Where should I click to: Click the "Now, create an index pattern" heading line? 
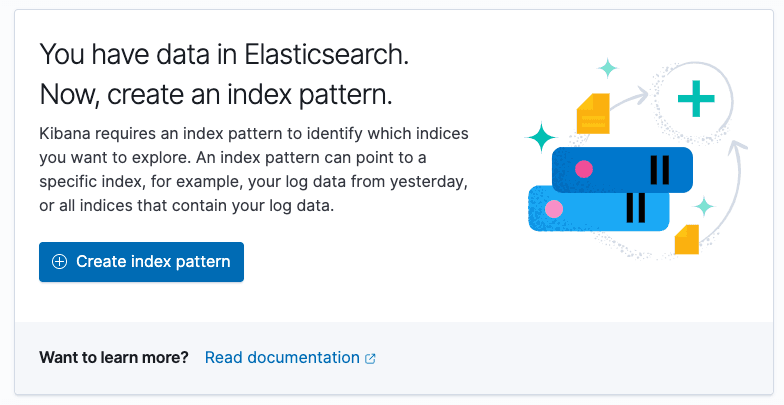(x=216, y=95)
